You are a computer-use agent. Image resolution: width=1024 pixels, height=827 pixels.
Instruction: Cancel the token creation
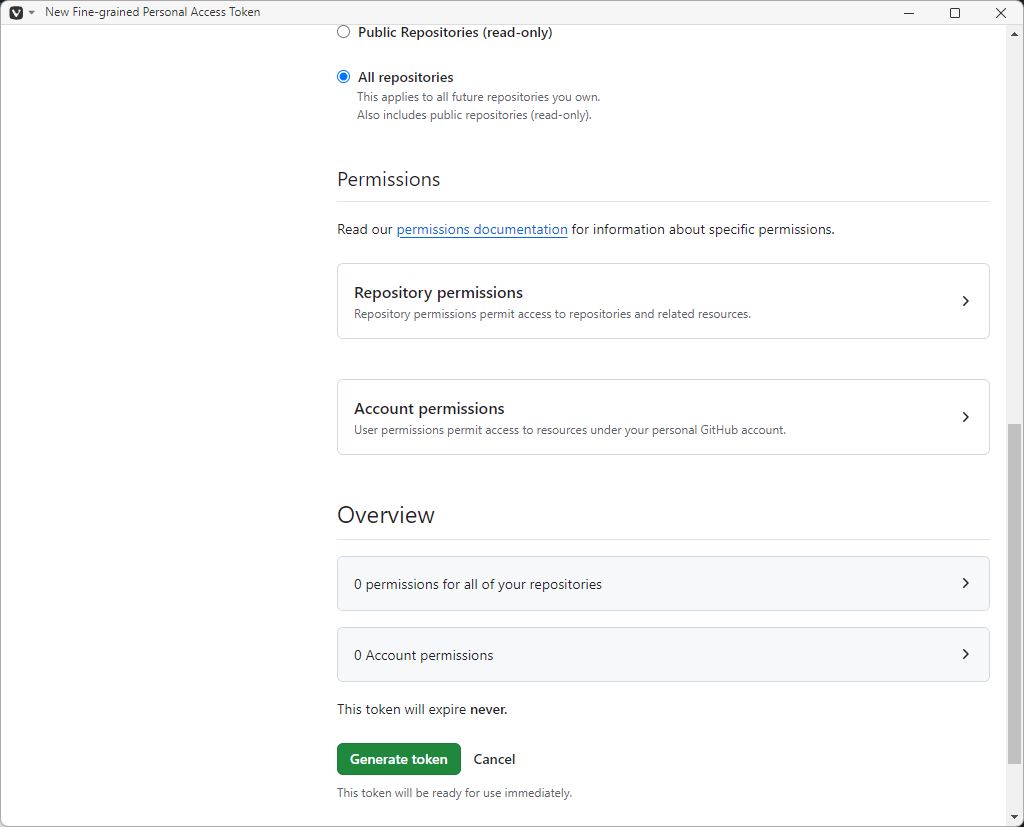coord(494,759)
